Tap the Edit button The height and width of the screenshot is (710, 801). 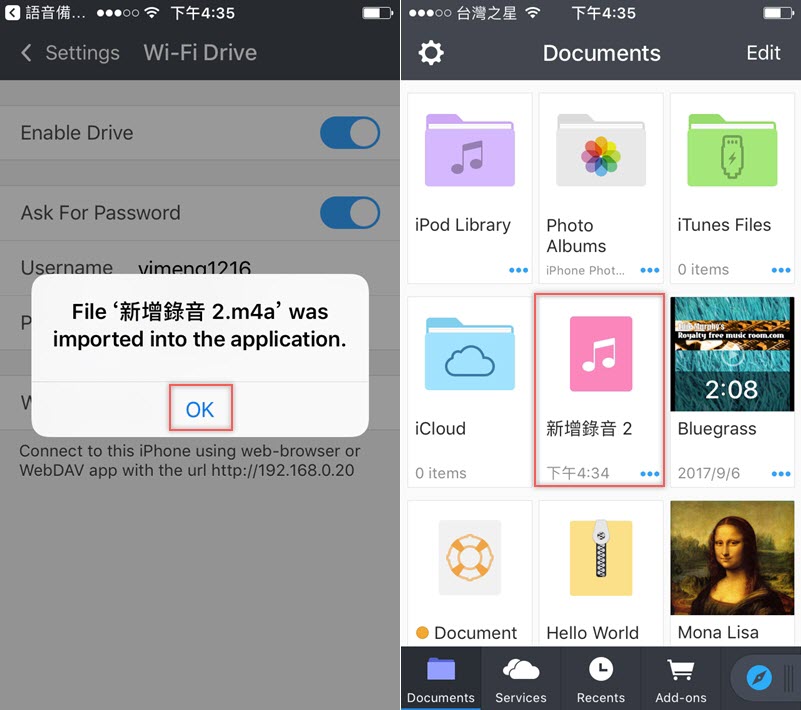(x=763, y=53)
